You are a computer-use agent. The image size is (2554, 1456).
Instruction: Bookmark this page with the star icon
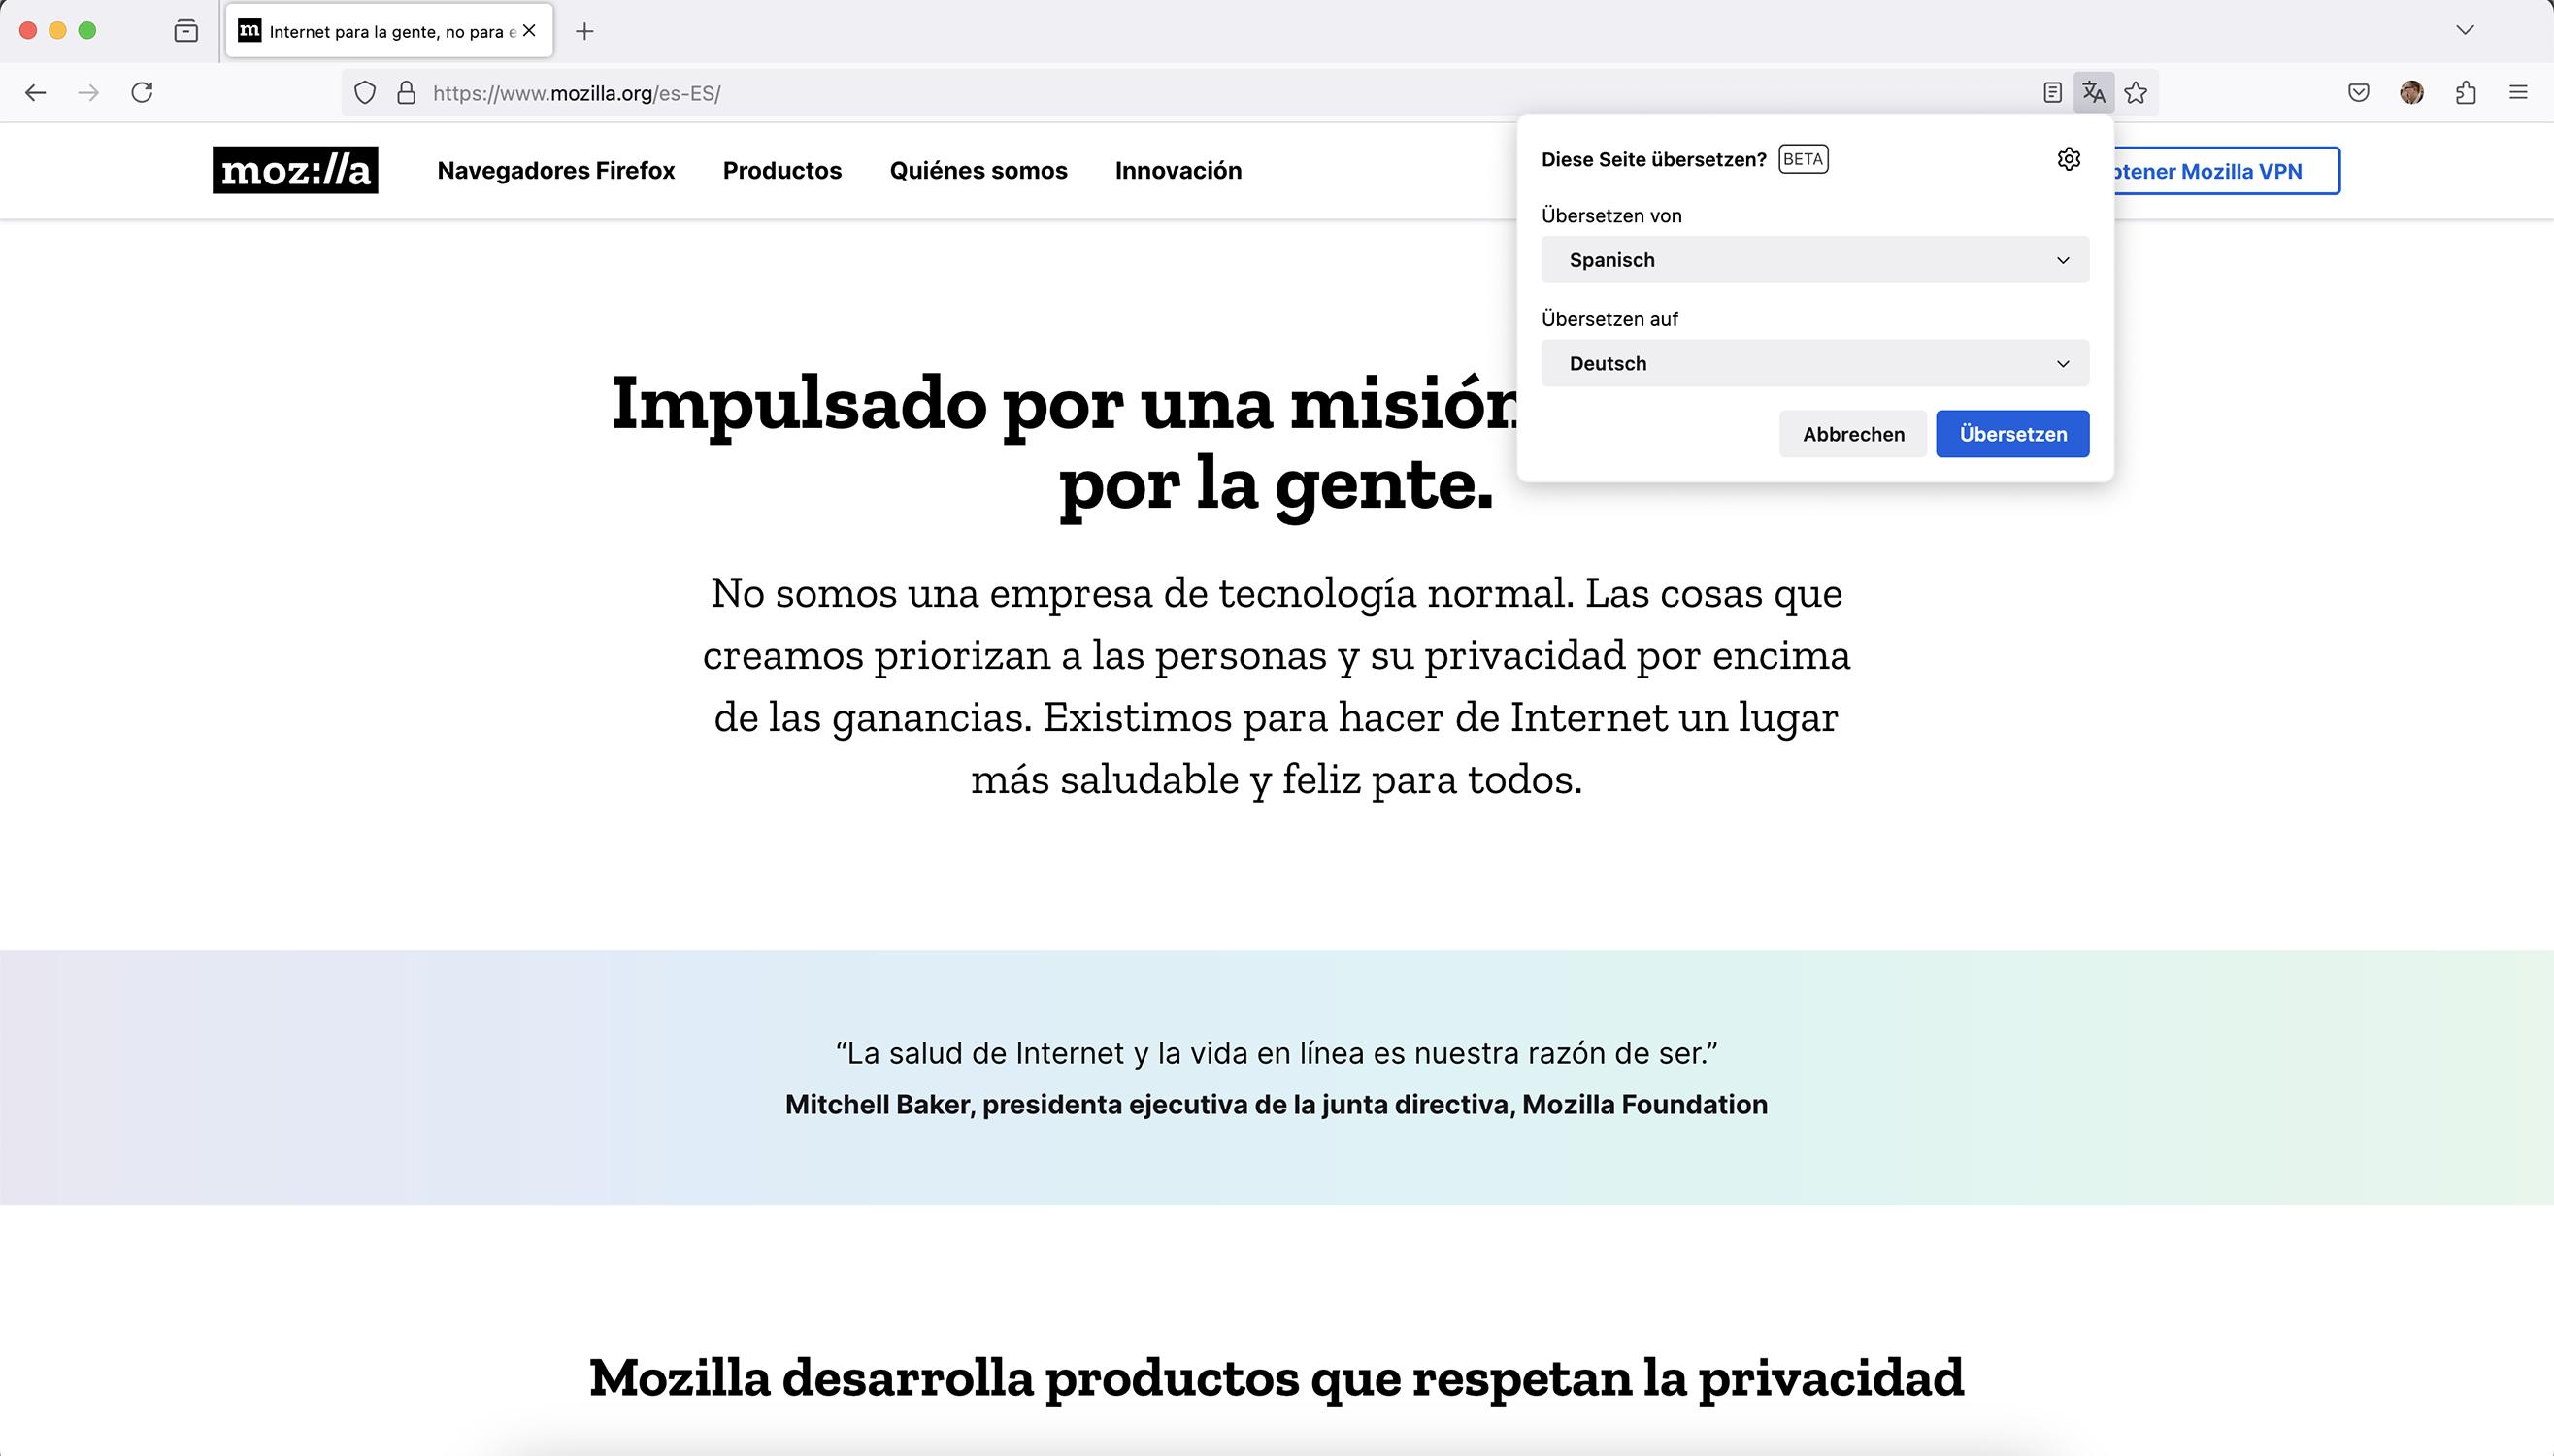2136,93
